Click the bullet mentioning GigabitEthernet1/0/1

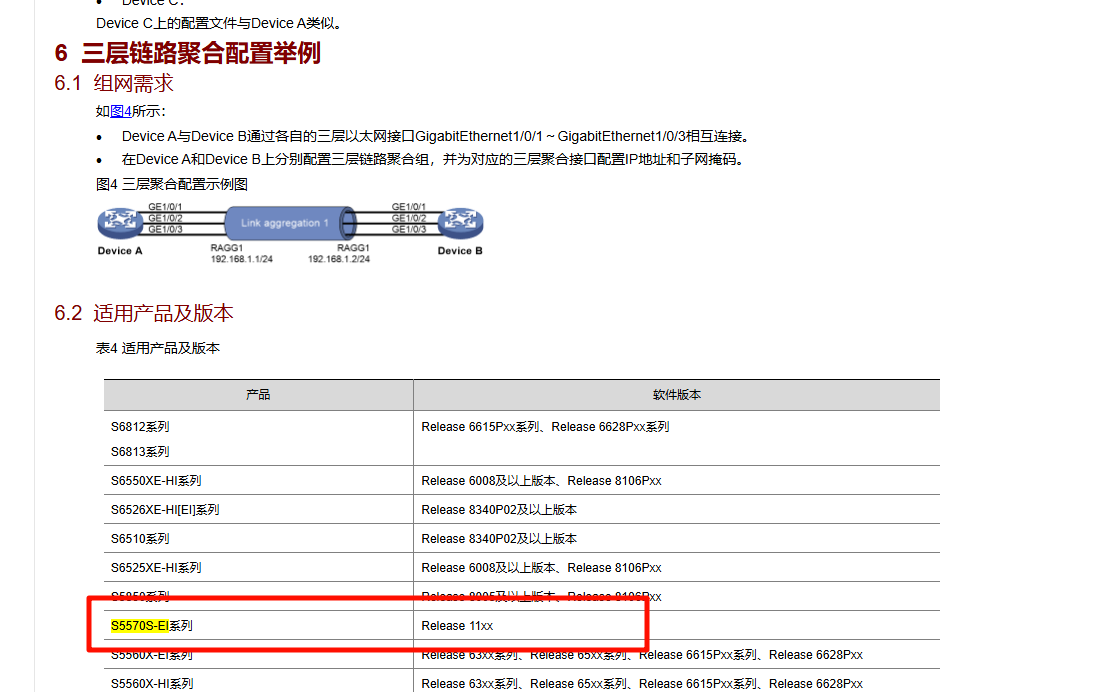click(x=436, y=136)
